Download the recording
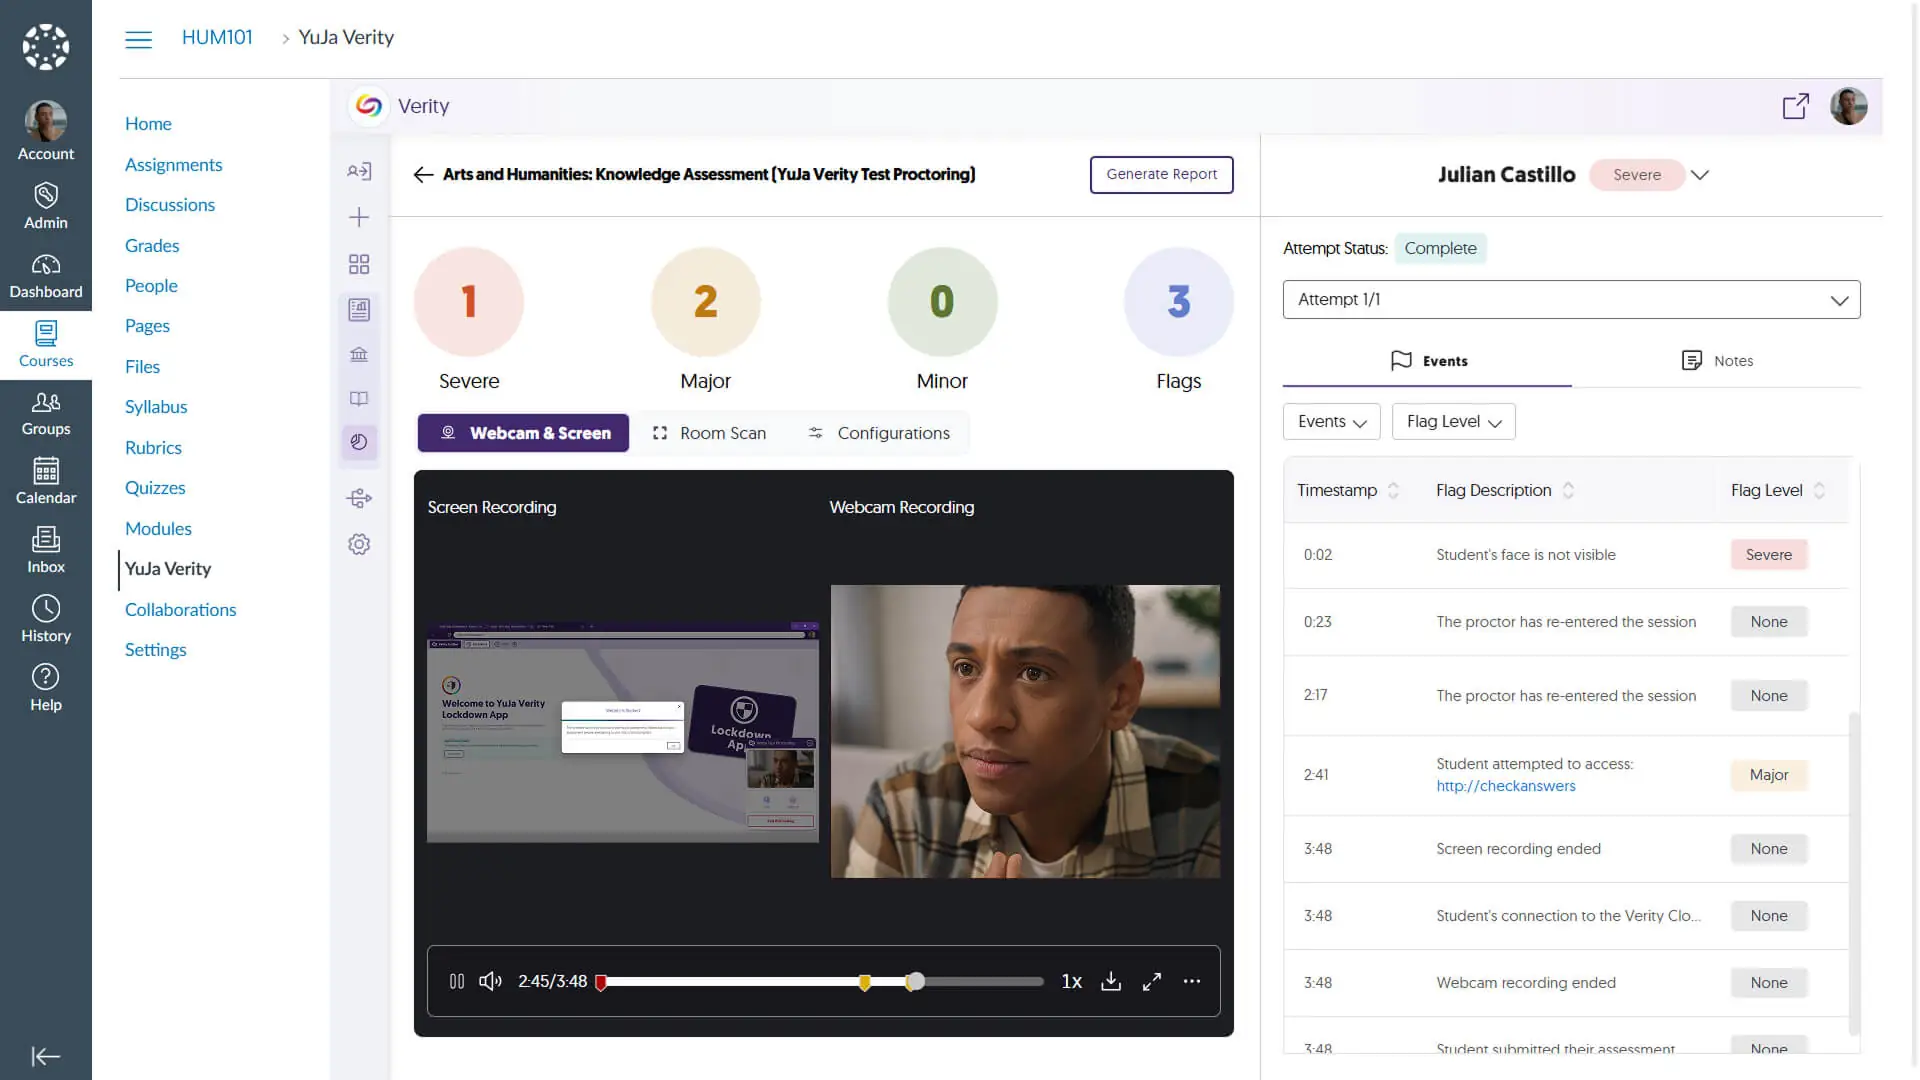Viewport: 1920px width, 1080px height. pos(1111,981)
